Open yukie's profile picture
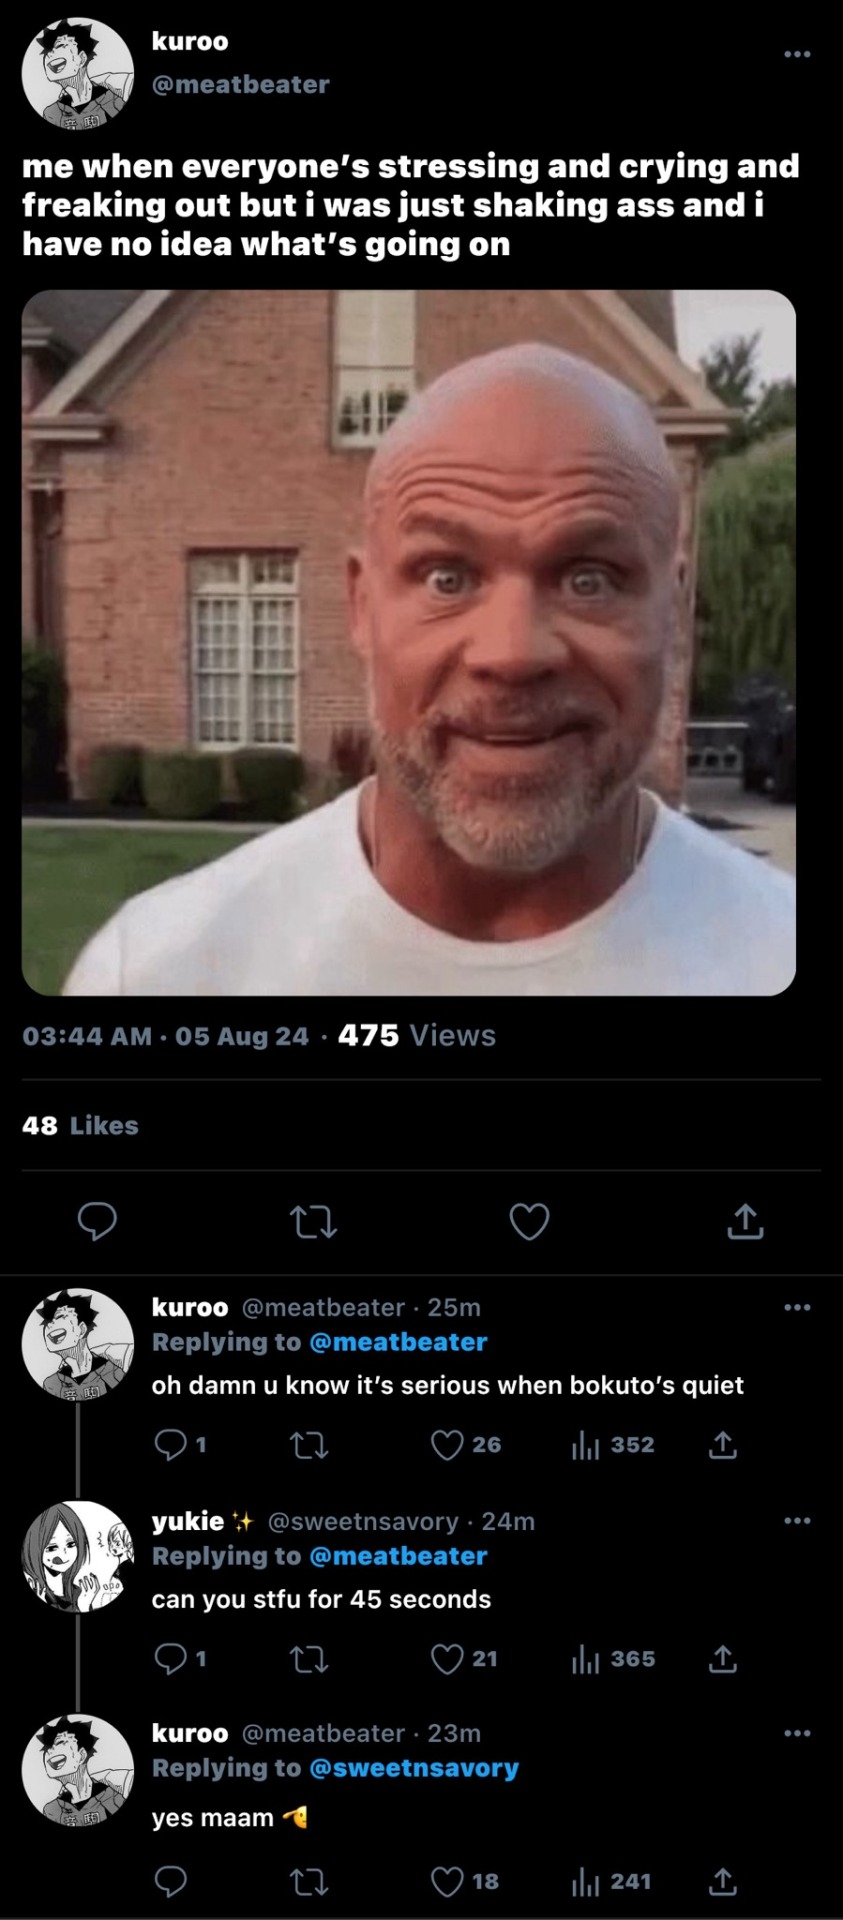 point(78,1556)
